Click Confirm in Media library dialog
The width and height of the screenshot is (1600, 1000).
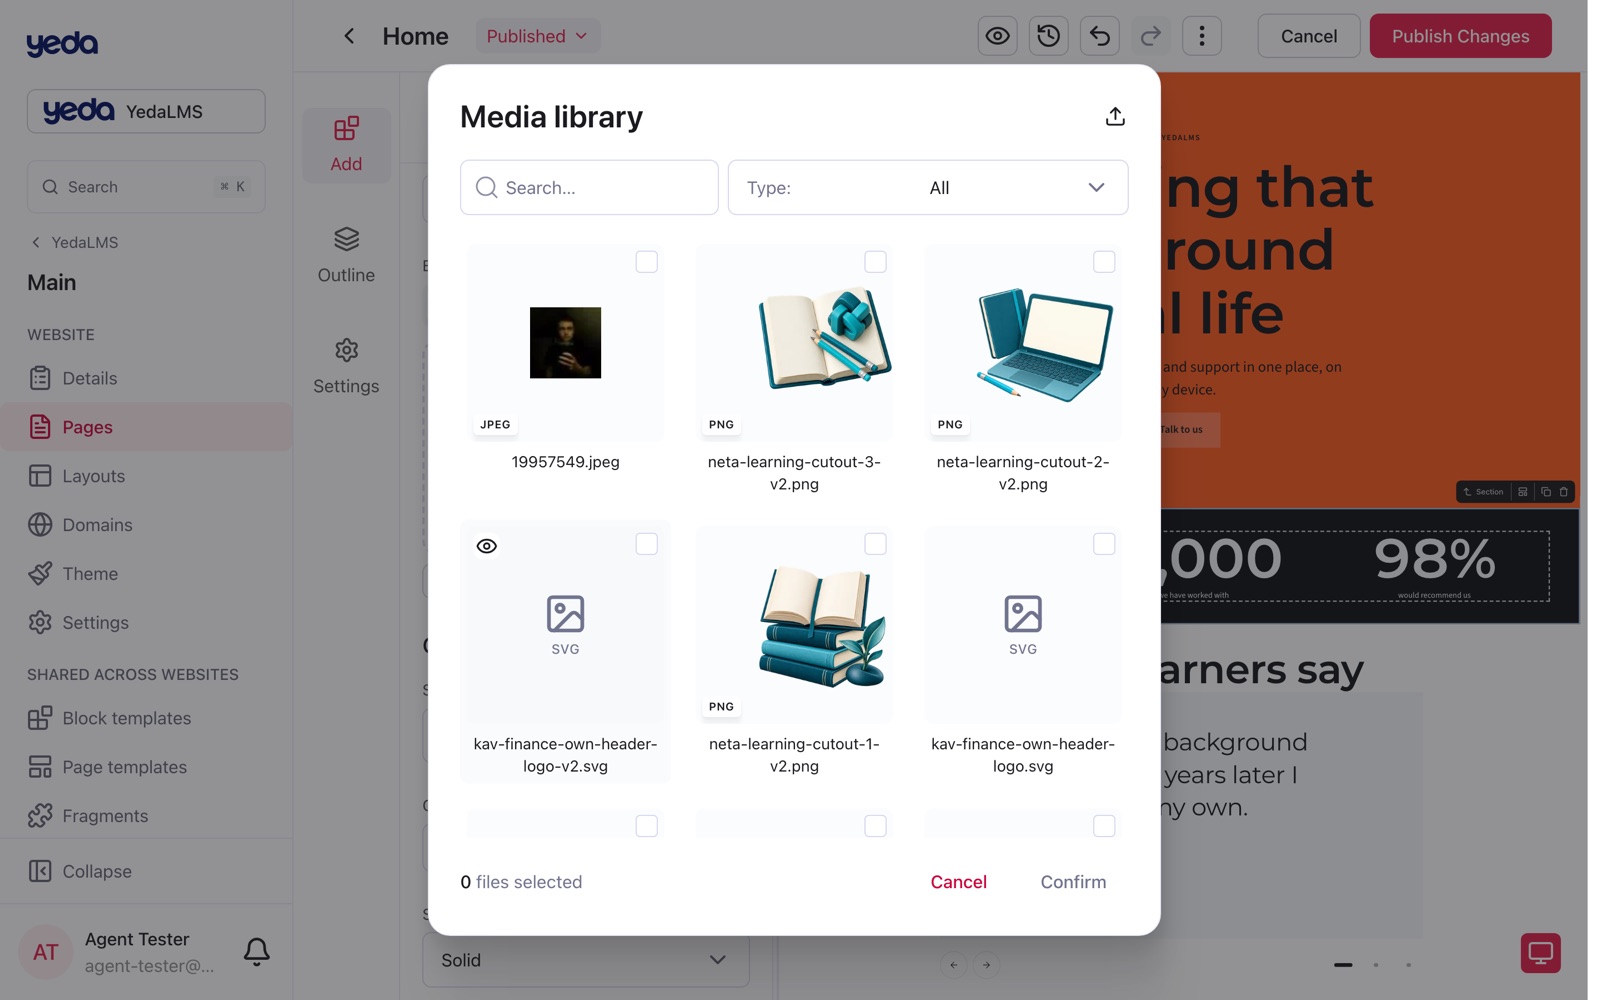pyautogui.click(x=1073, y=882)
